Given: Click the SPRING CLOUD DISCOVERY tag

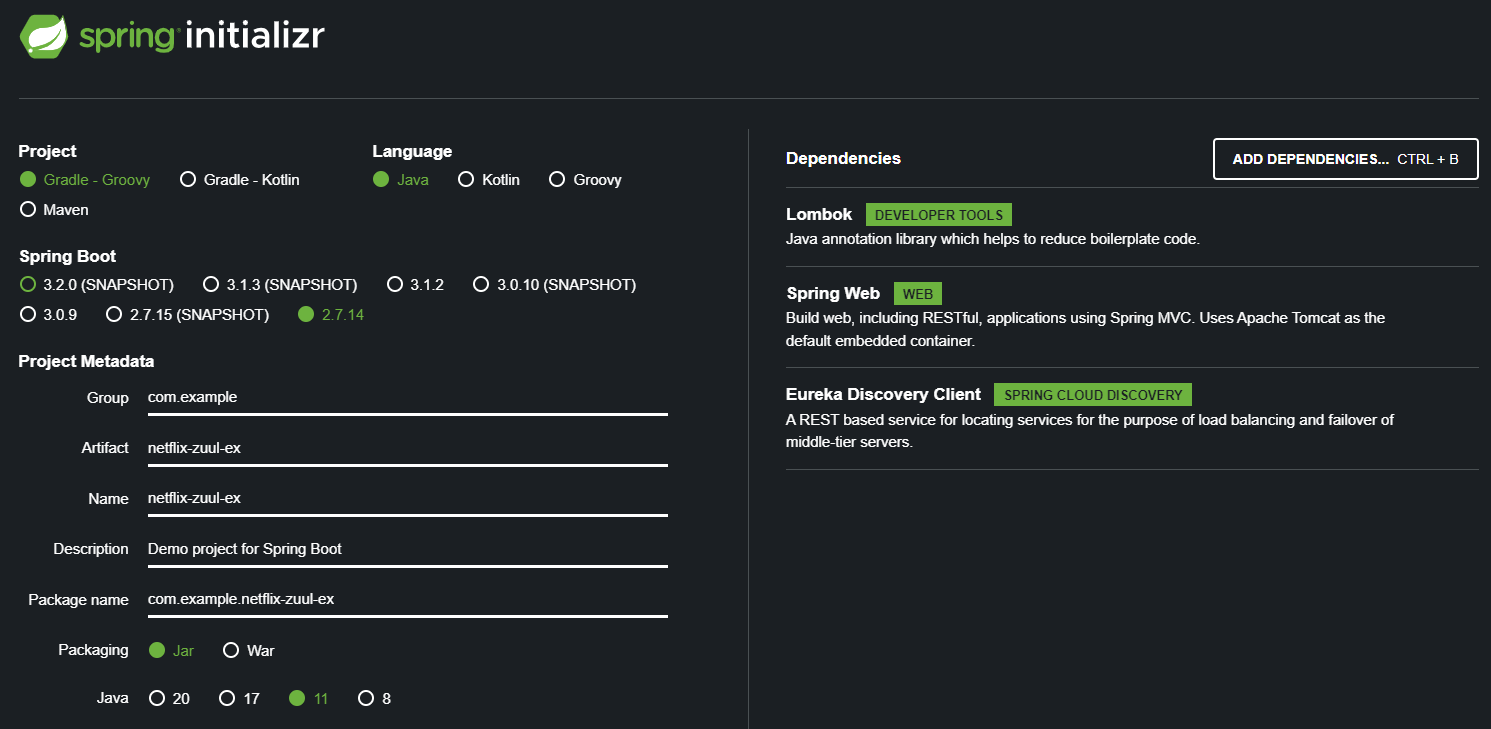Looking at the screenshot, I should 1093,395.
